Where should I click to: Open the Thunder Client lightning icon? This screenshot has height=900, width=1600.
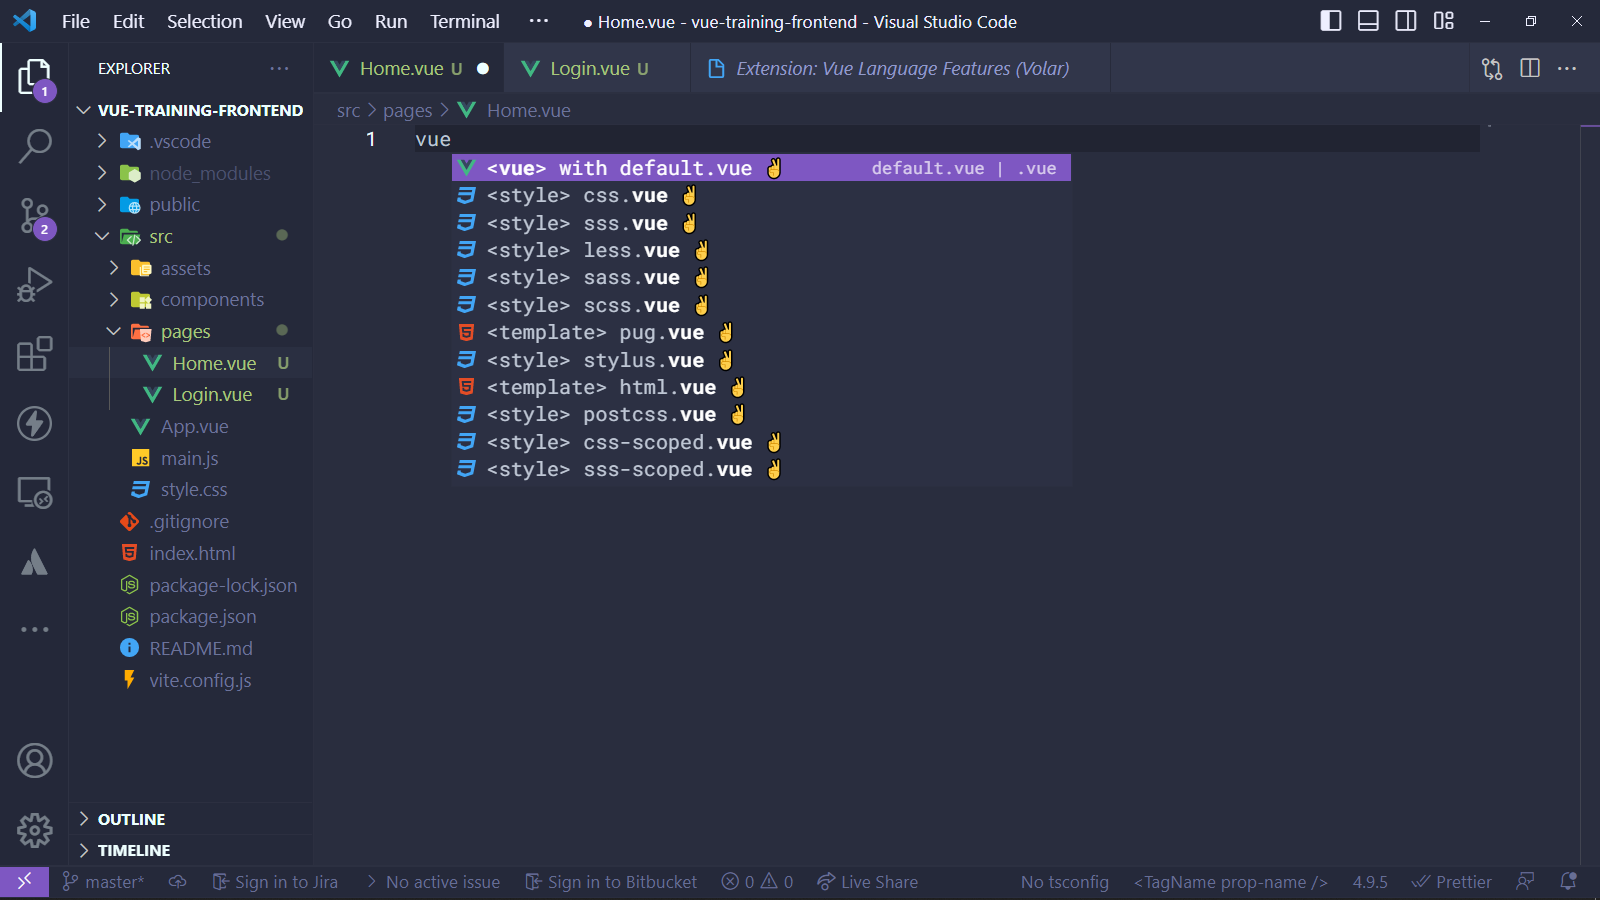pos(35,423)
